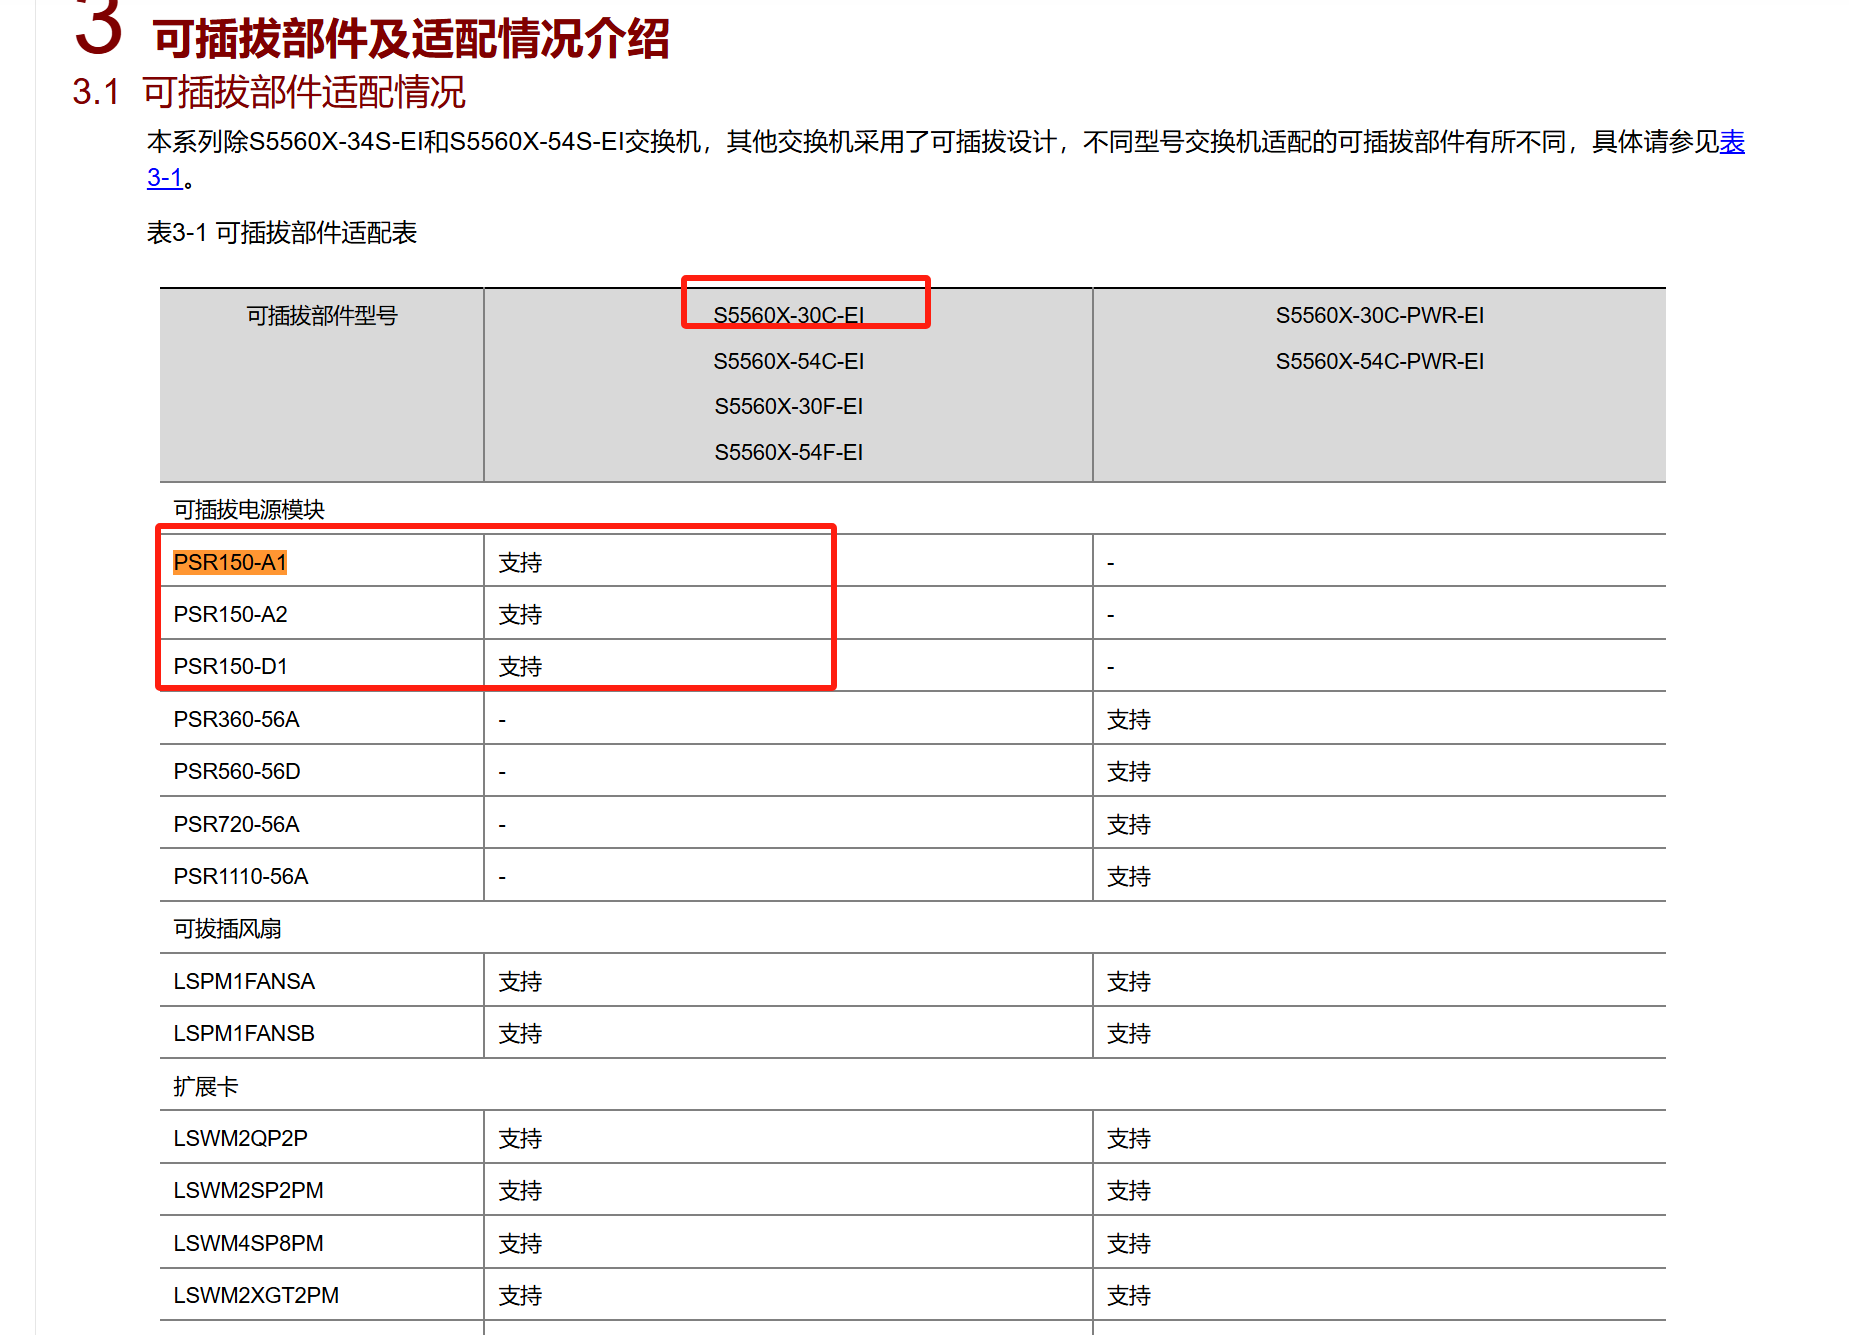The width and height of the screenshot is (1849, 1335).
Task: Click the highlighted PSR150-A1 cell
Action: (230, 563)
